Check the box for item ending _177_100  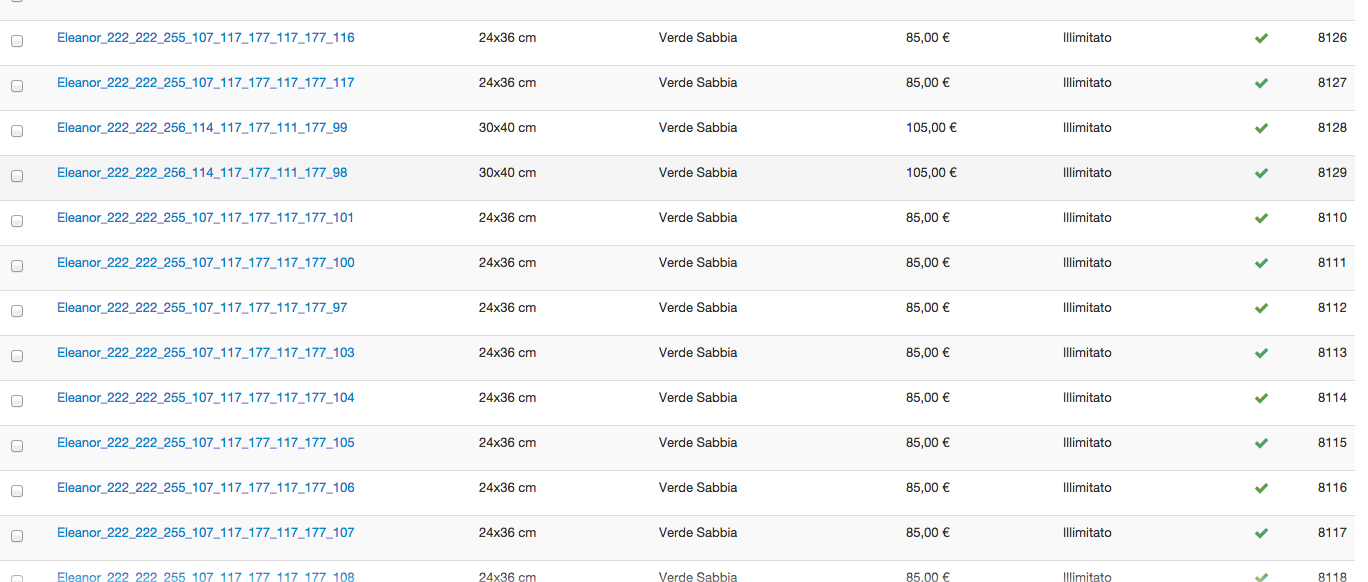coord(17,266)
